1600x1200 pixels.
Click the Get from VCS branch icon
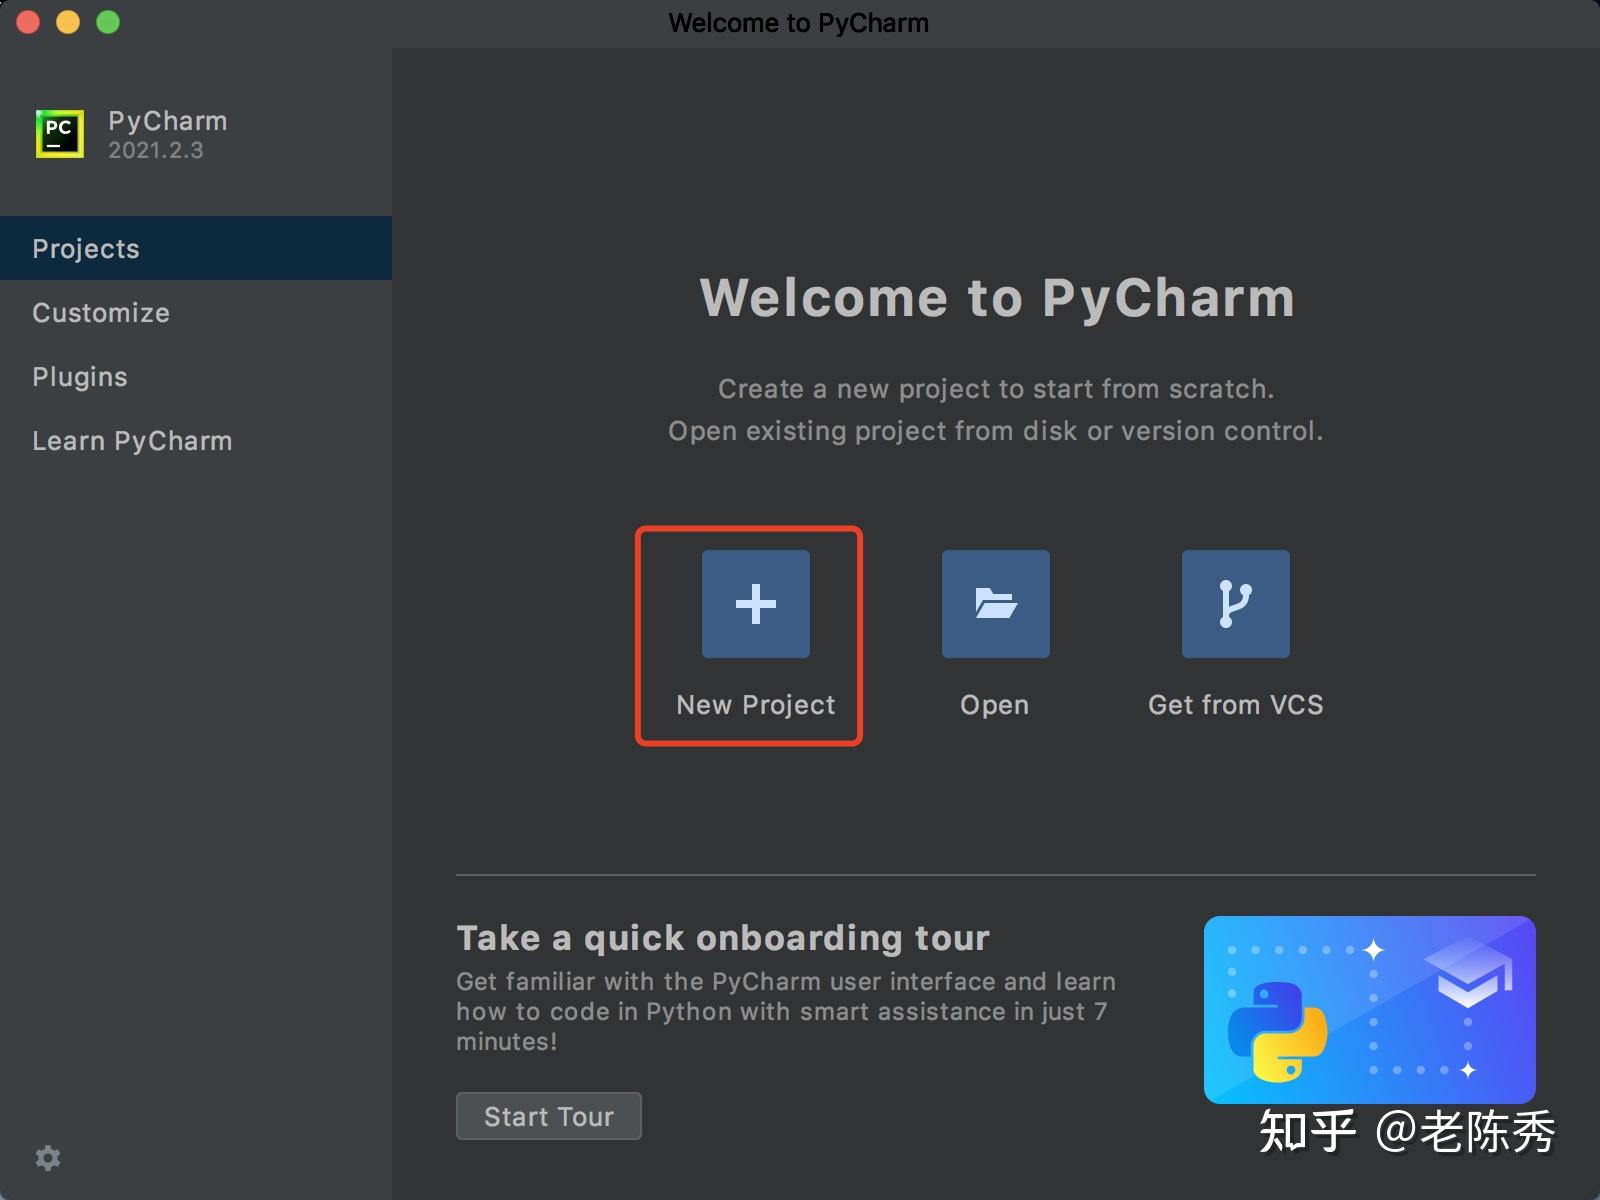click(x=1234, y=603)
